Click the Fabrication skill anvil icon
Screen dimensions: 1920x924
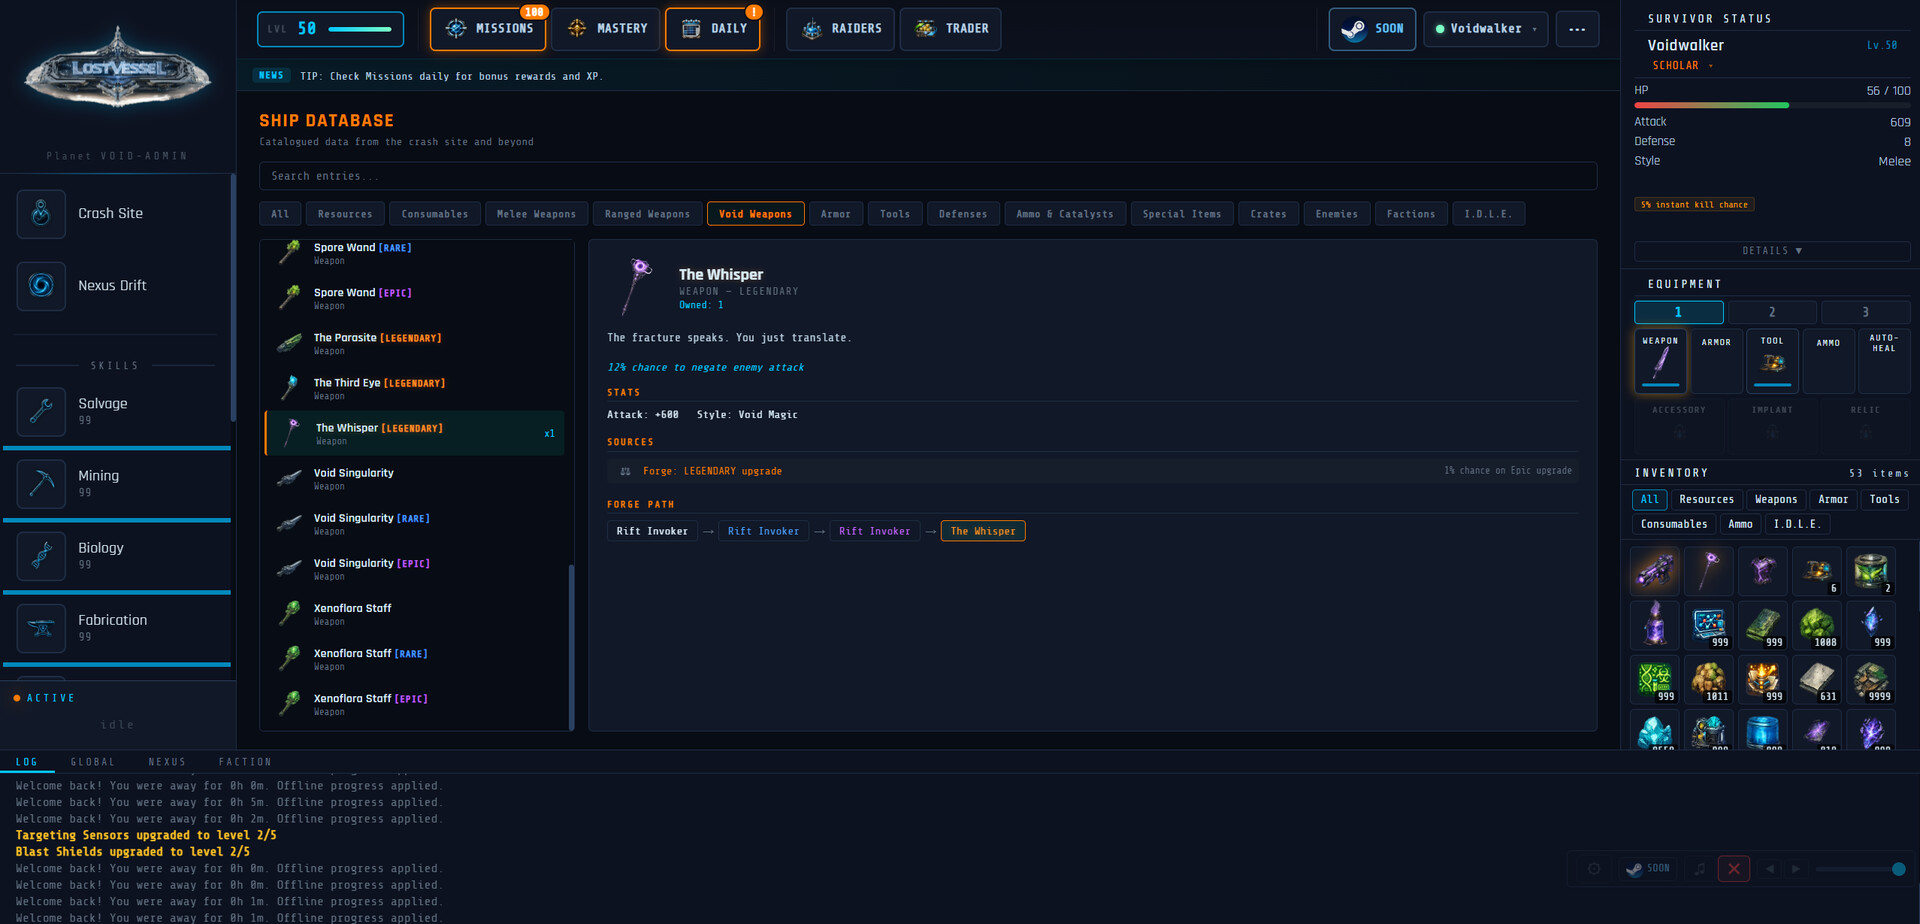pos(41,628)
